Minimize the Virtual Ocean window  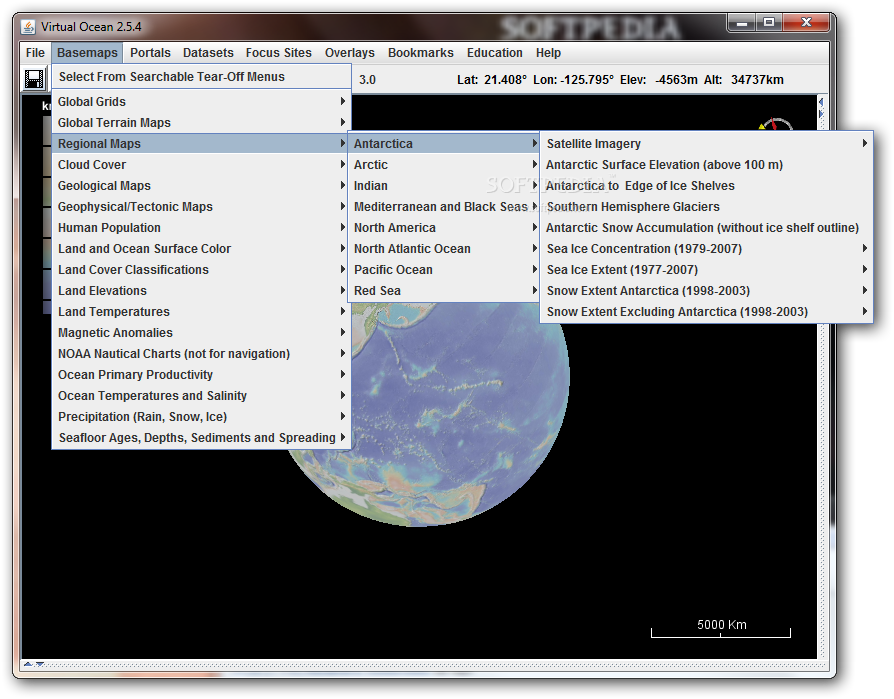coord(742,23)
